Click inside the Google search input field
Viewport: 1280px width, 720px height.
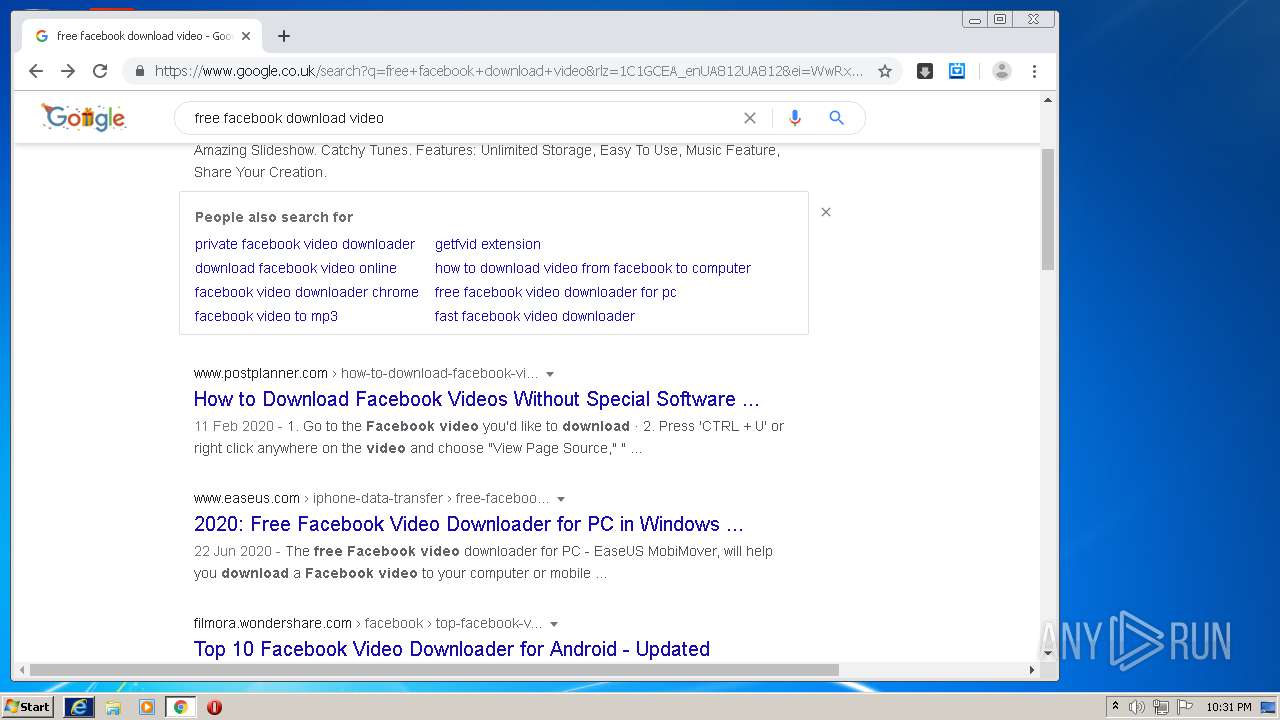[x=460, y=118]
